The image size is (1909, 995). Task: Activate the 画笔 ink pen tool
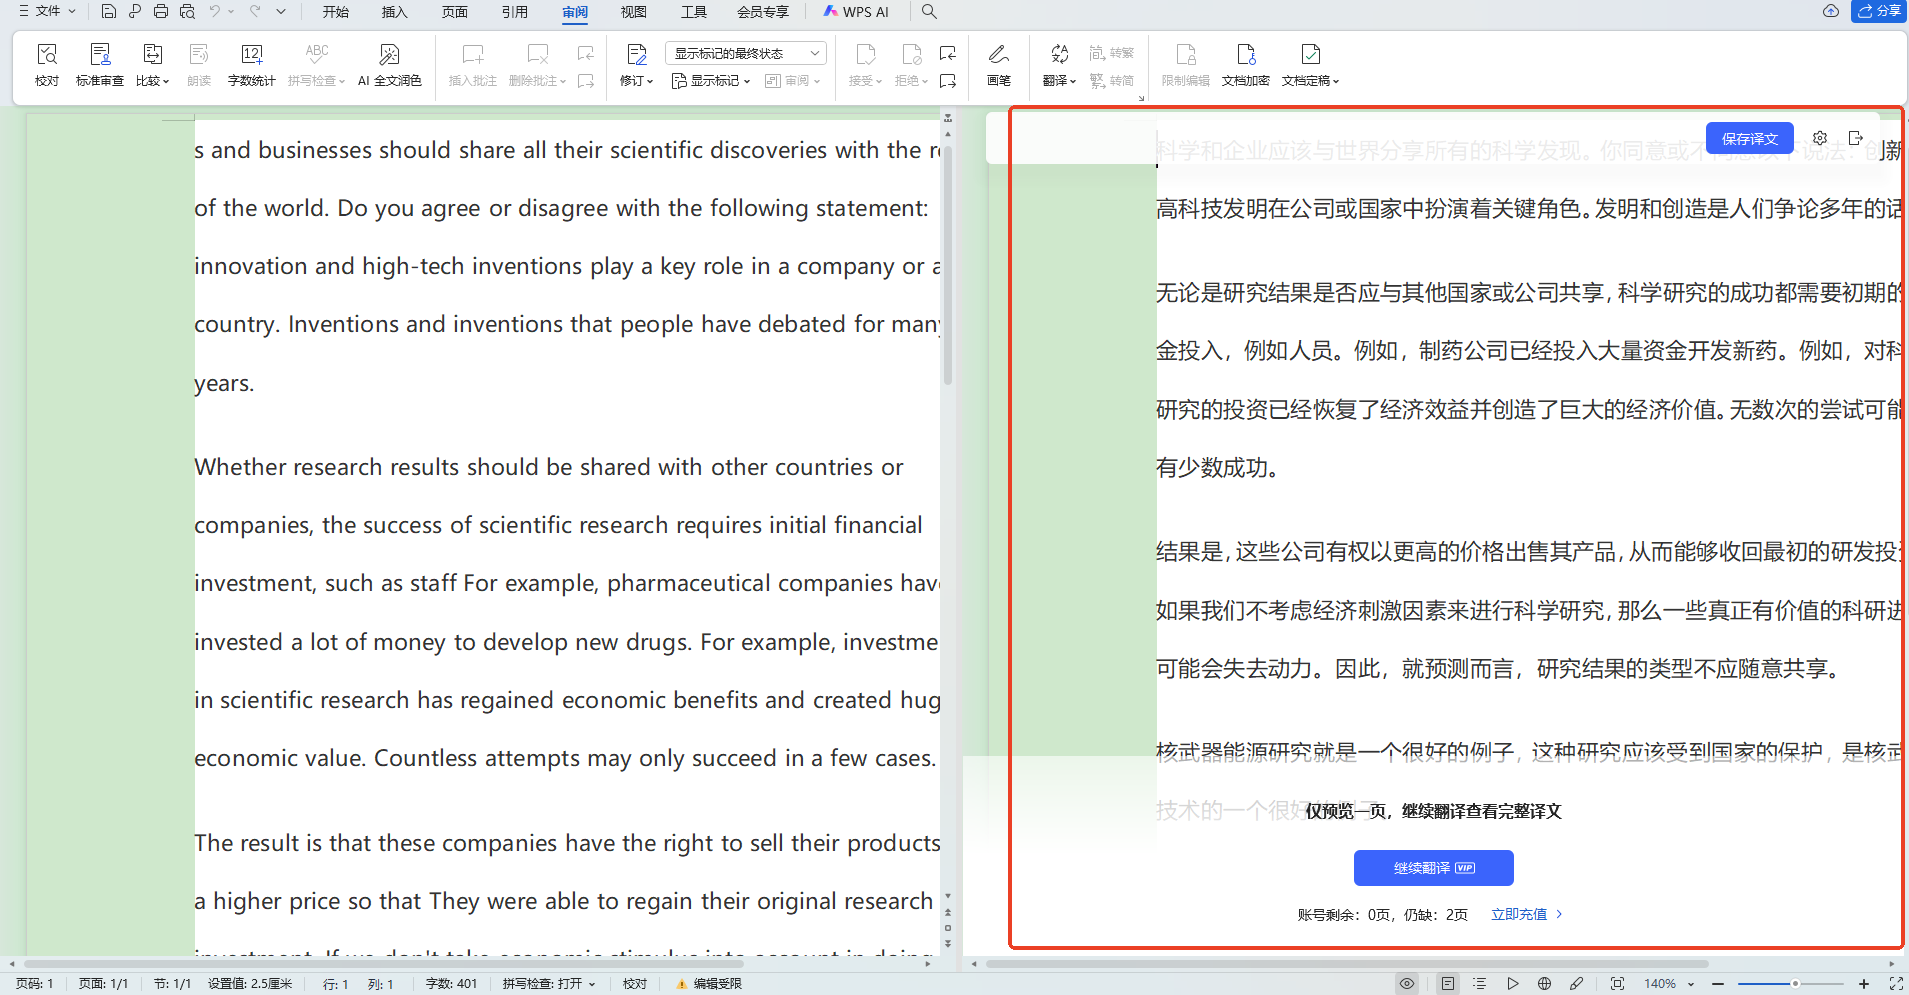coord(997,63)
